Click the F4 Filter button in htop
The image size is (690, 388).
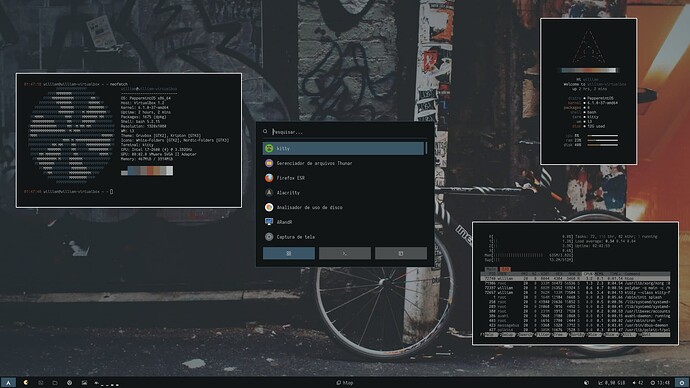(x=543, y=335)
